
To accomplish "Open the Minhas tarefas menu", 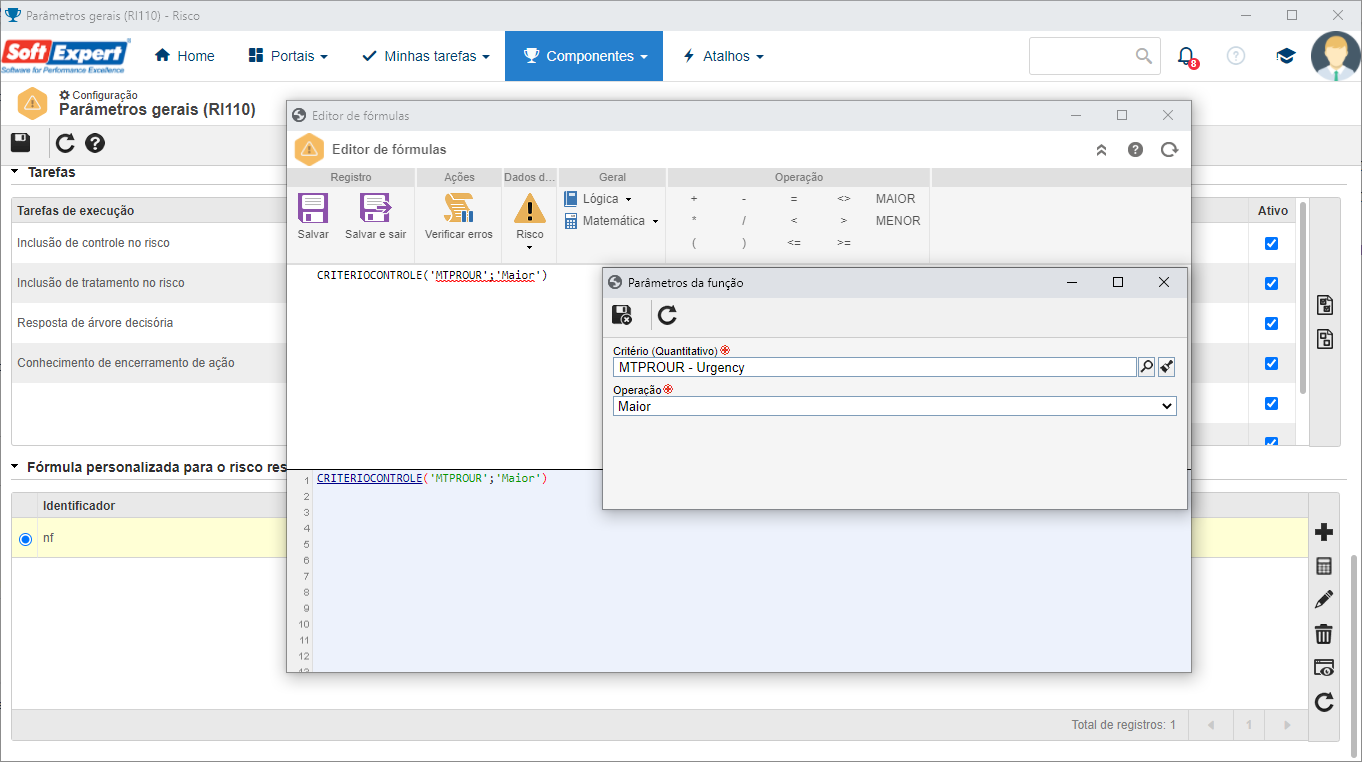I will [x=426, y=56].
